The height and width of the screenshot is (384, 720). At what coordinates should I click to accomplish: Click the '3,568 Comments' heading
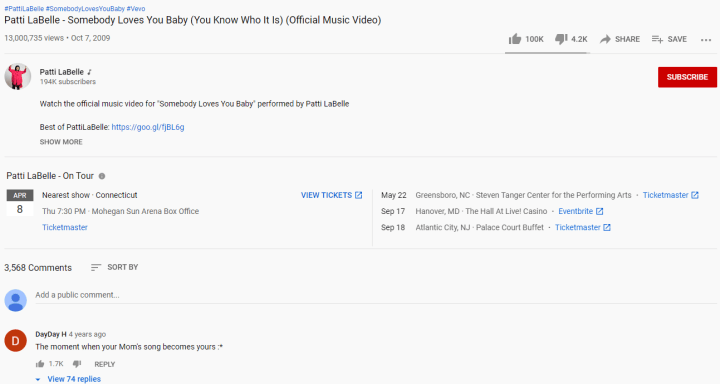click(x=38, y=268)
